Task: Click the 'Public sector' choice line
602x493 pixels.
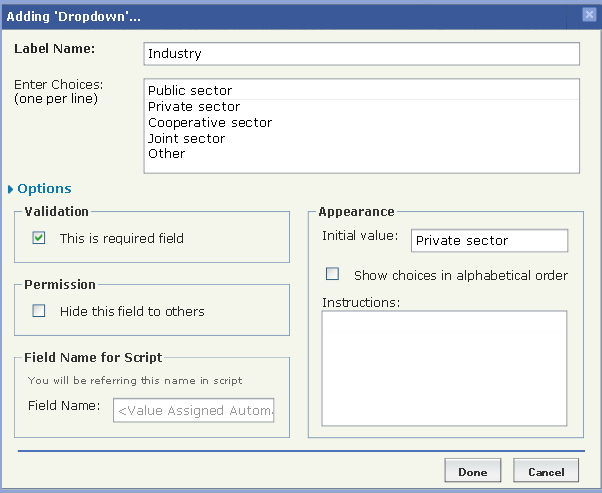Action: pyautogui.click(x=190, y=91)
